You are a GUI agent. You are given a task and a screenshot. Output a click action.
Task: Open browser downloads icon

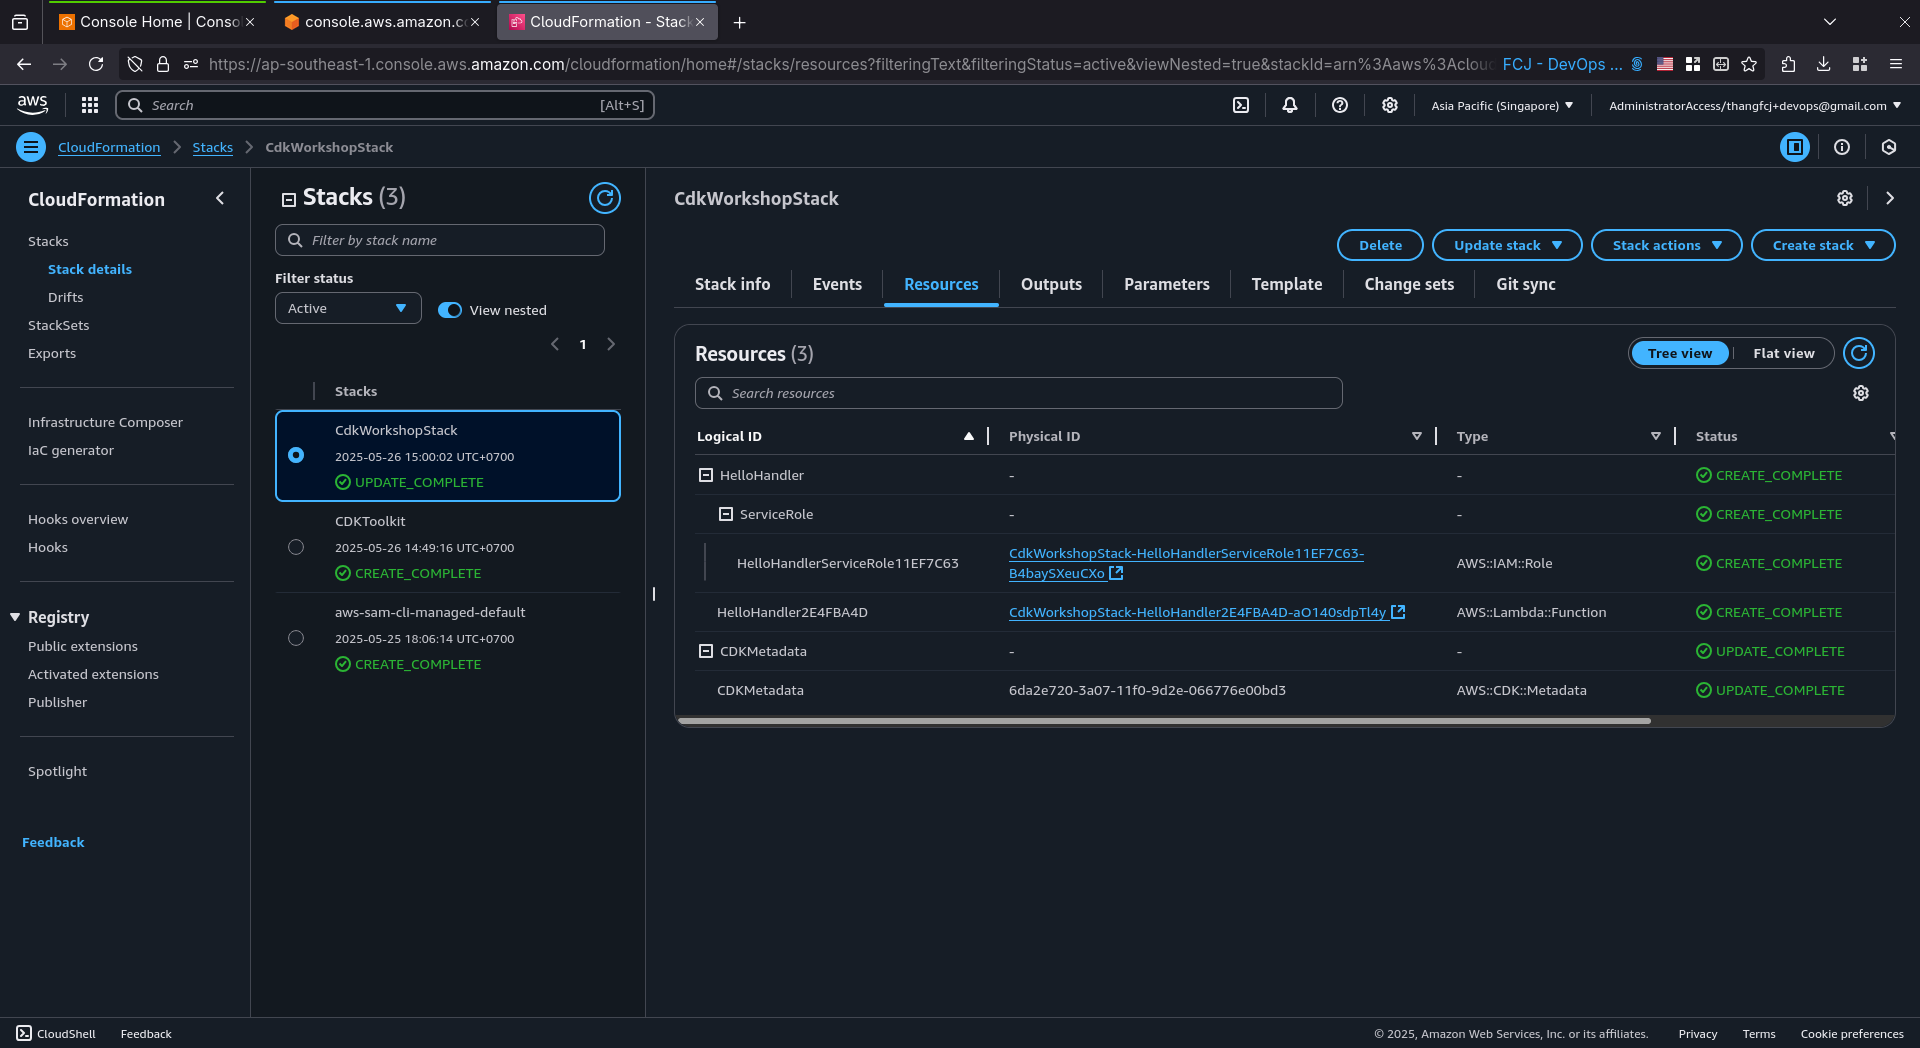pyautogui.click(x=1824, y=64)
